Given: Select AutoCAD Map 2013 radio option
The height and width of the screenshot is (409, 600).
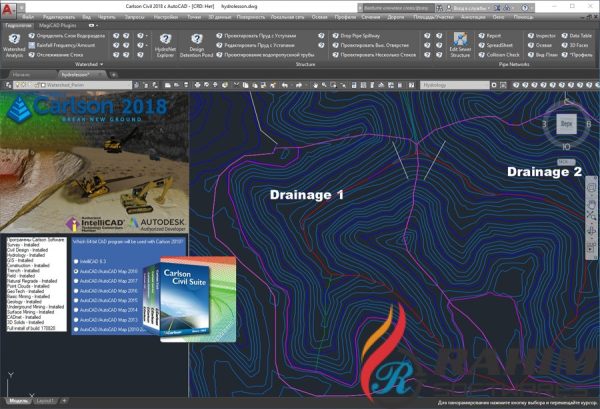Looking at the screenshot, I should pos(76,319).
